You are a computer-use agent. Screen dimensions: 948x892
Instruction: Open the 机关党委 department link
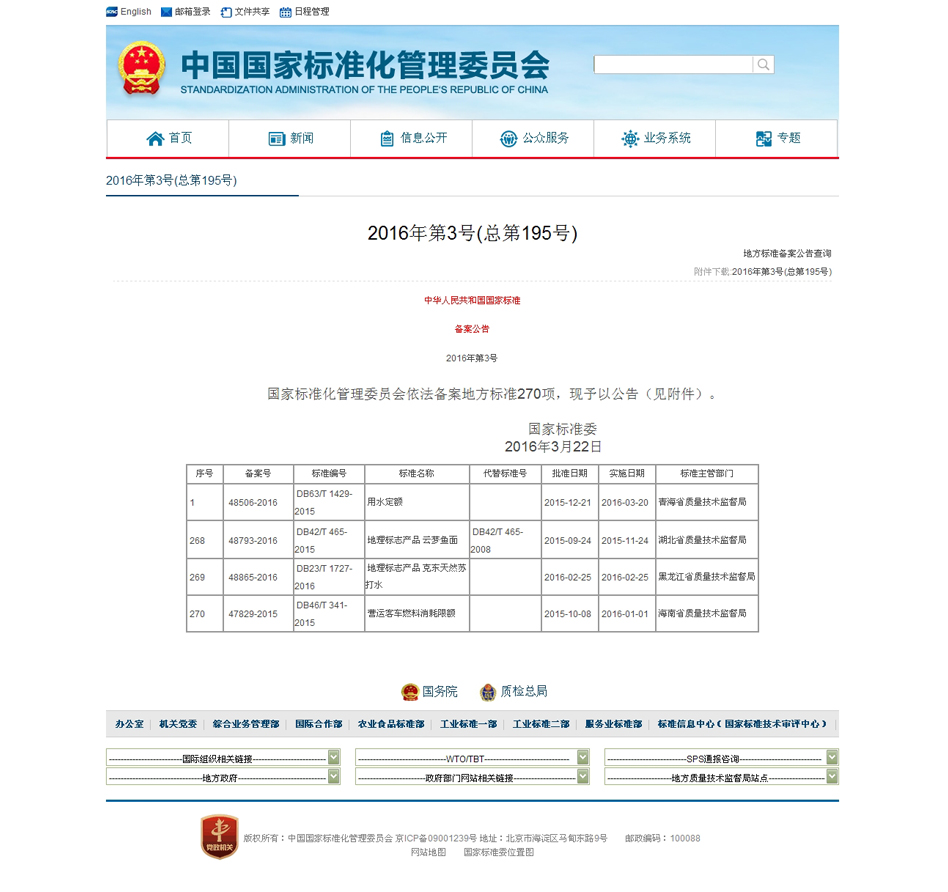tap(178, 724)
